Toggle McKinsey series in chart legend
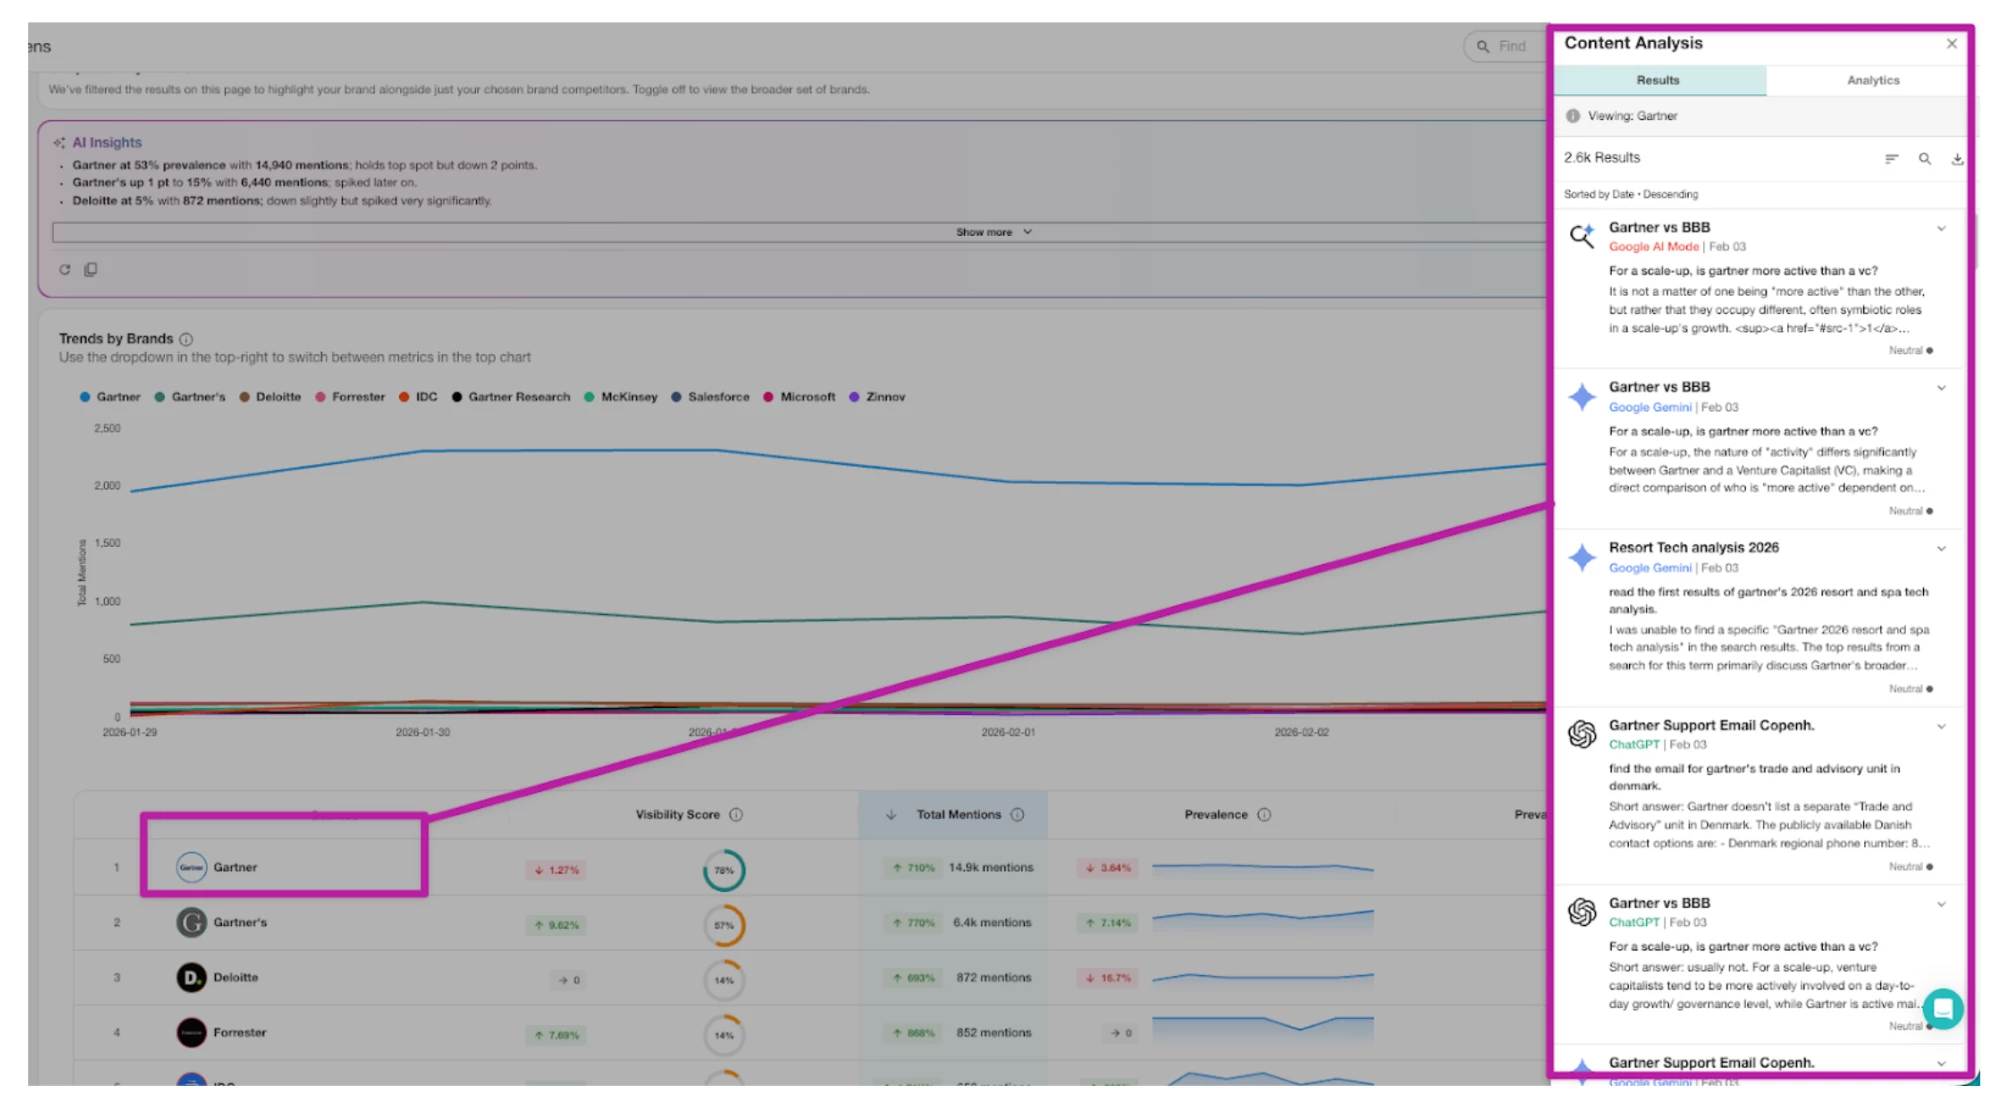The width and height of the screenshot is (2008, 1108). click(x=621, y=397)
